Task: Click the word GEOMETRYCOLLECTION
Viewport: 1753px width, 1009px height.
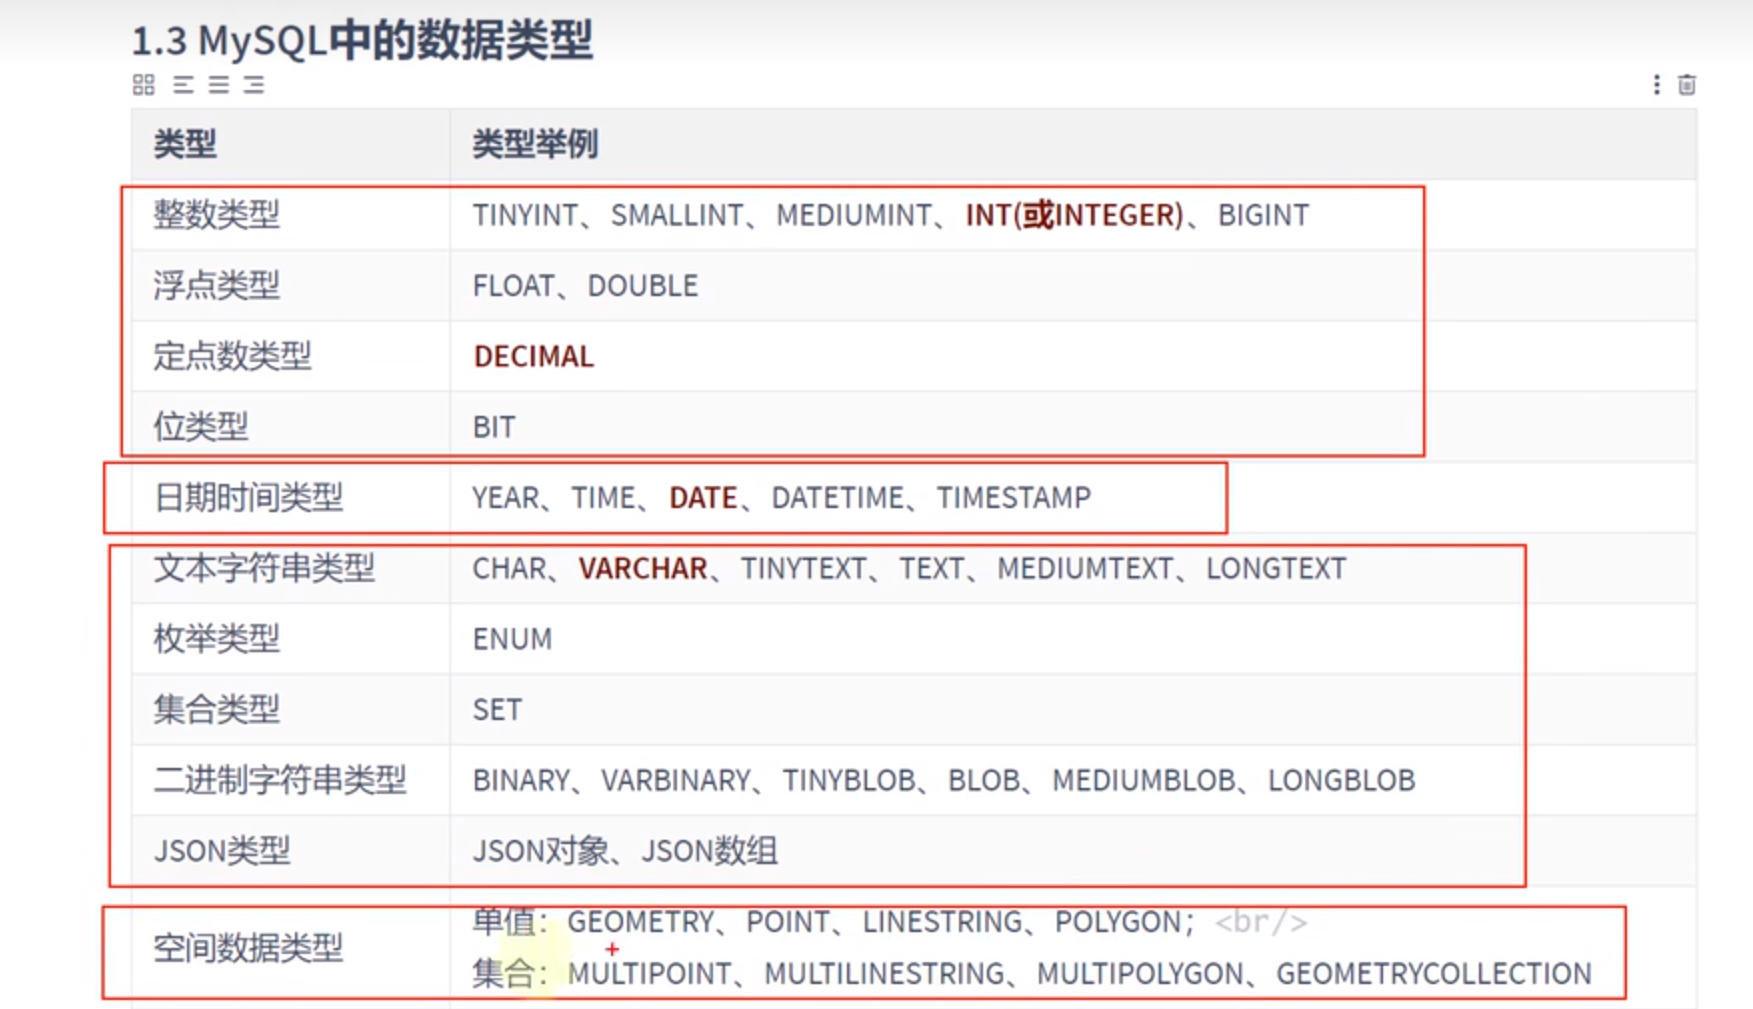Action: pos(1434,973)
